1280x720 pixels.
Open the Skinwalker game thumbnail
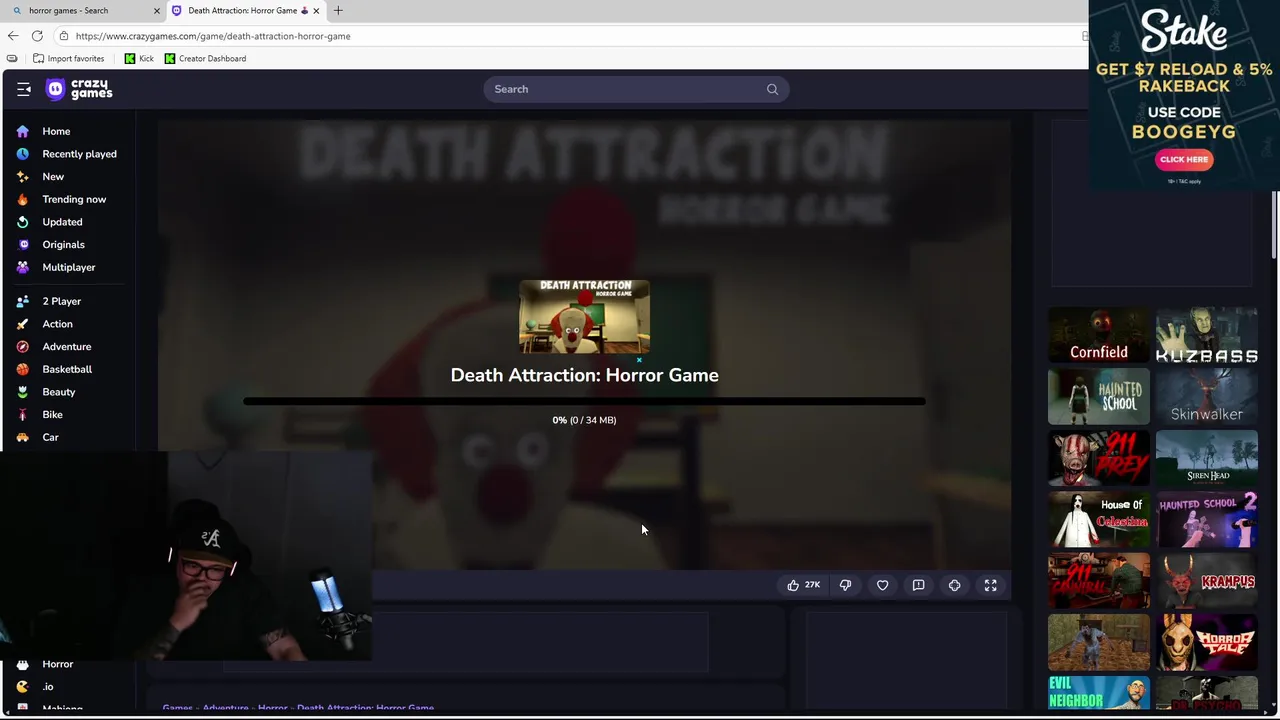pos(1207,397)
